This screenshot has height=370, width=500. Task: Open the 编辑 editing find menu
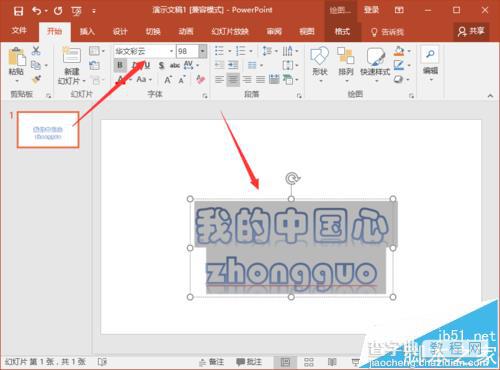point(430,64)
